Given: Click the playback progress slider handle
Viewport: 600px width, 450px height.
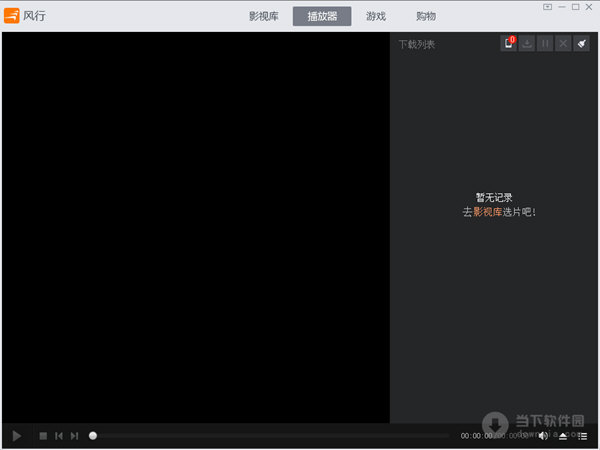Looking at the screenshot, I should click(x=93, y=436).
